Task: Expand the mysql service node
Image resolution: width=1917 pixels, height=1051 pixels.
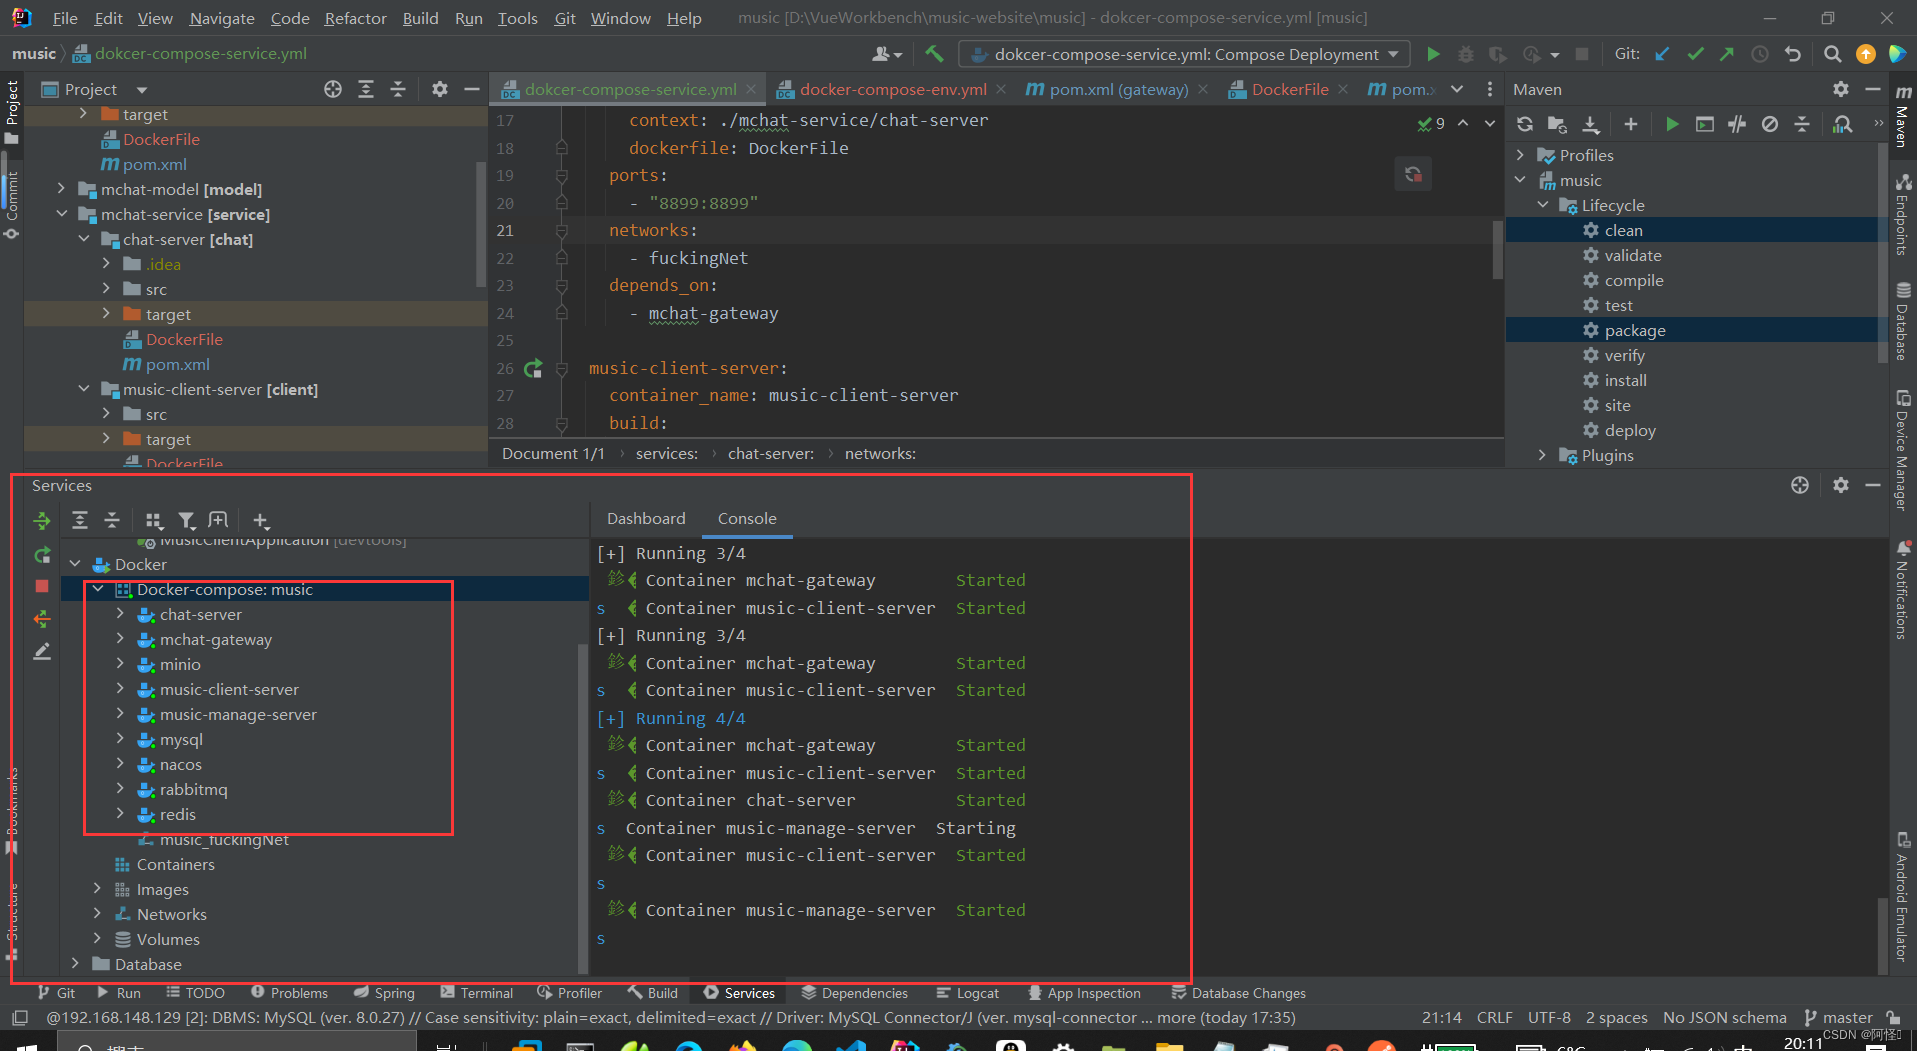Action: pos(120,739)
